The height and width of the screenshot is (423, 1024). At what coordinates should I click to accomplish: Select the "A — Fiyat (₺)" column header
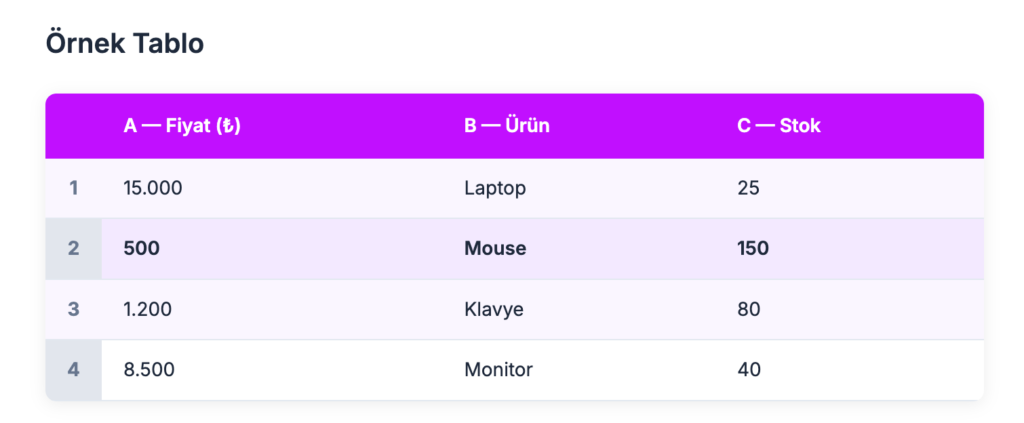point(182,126)
